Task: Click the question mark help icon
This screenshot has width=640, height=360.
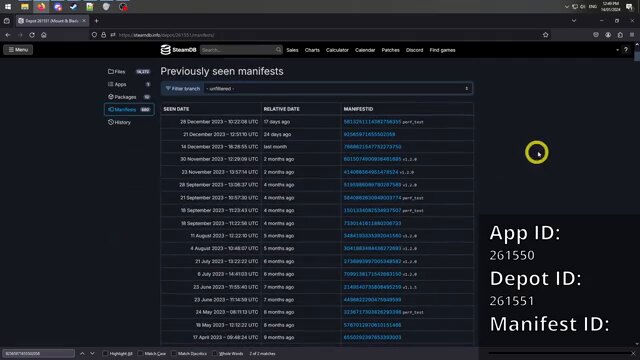Action: click(x=626, y=50)
